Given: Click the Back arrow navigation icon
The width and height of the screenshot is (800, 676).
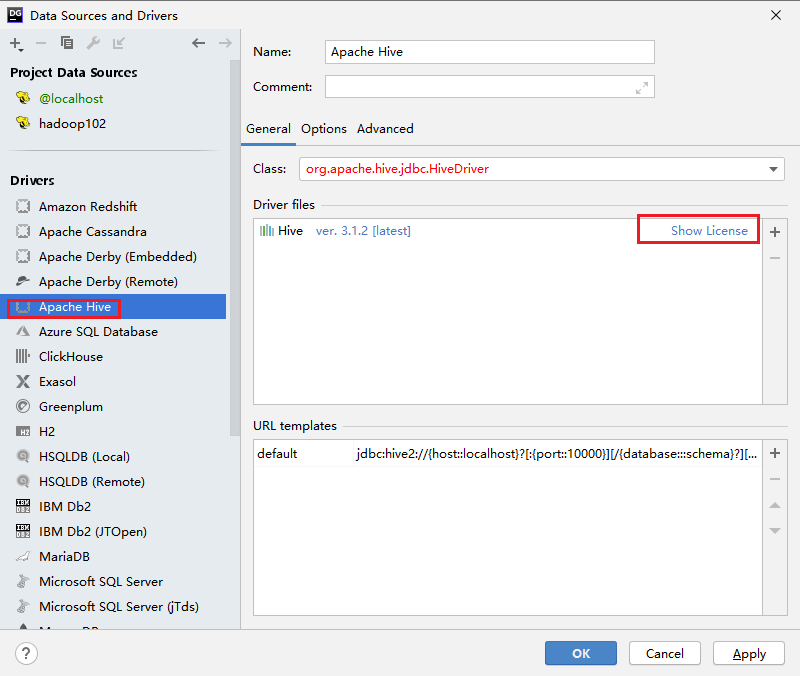Looking at the screenshot, I should click(198, 43).
